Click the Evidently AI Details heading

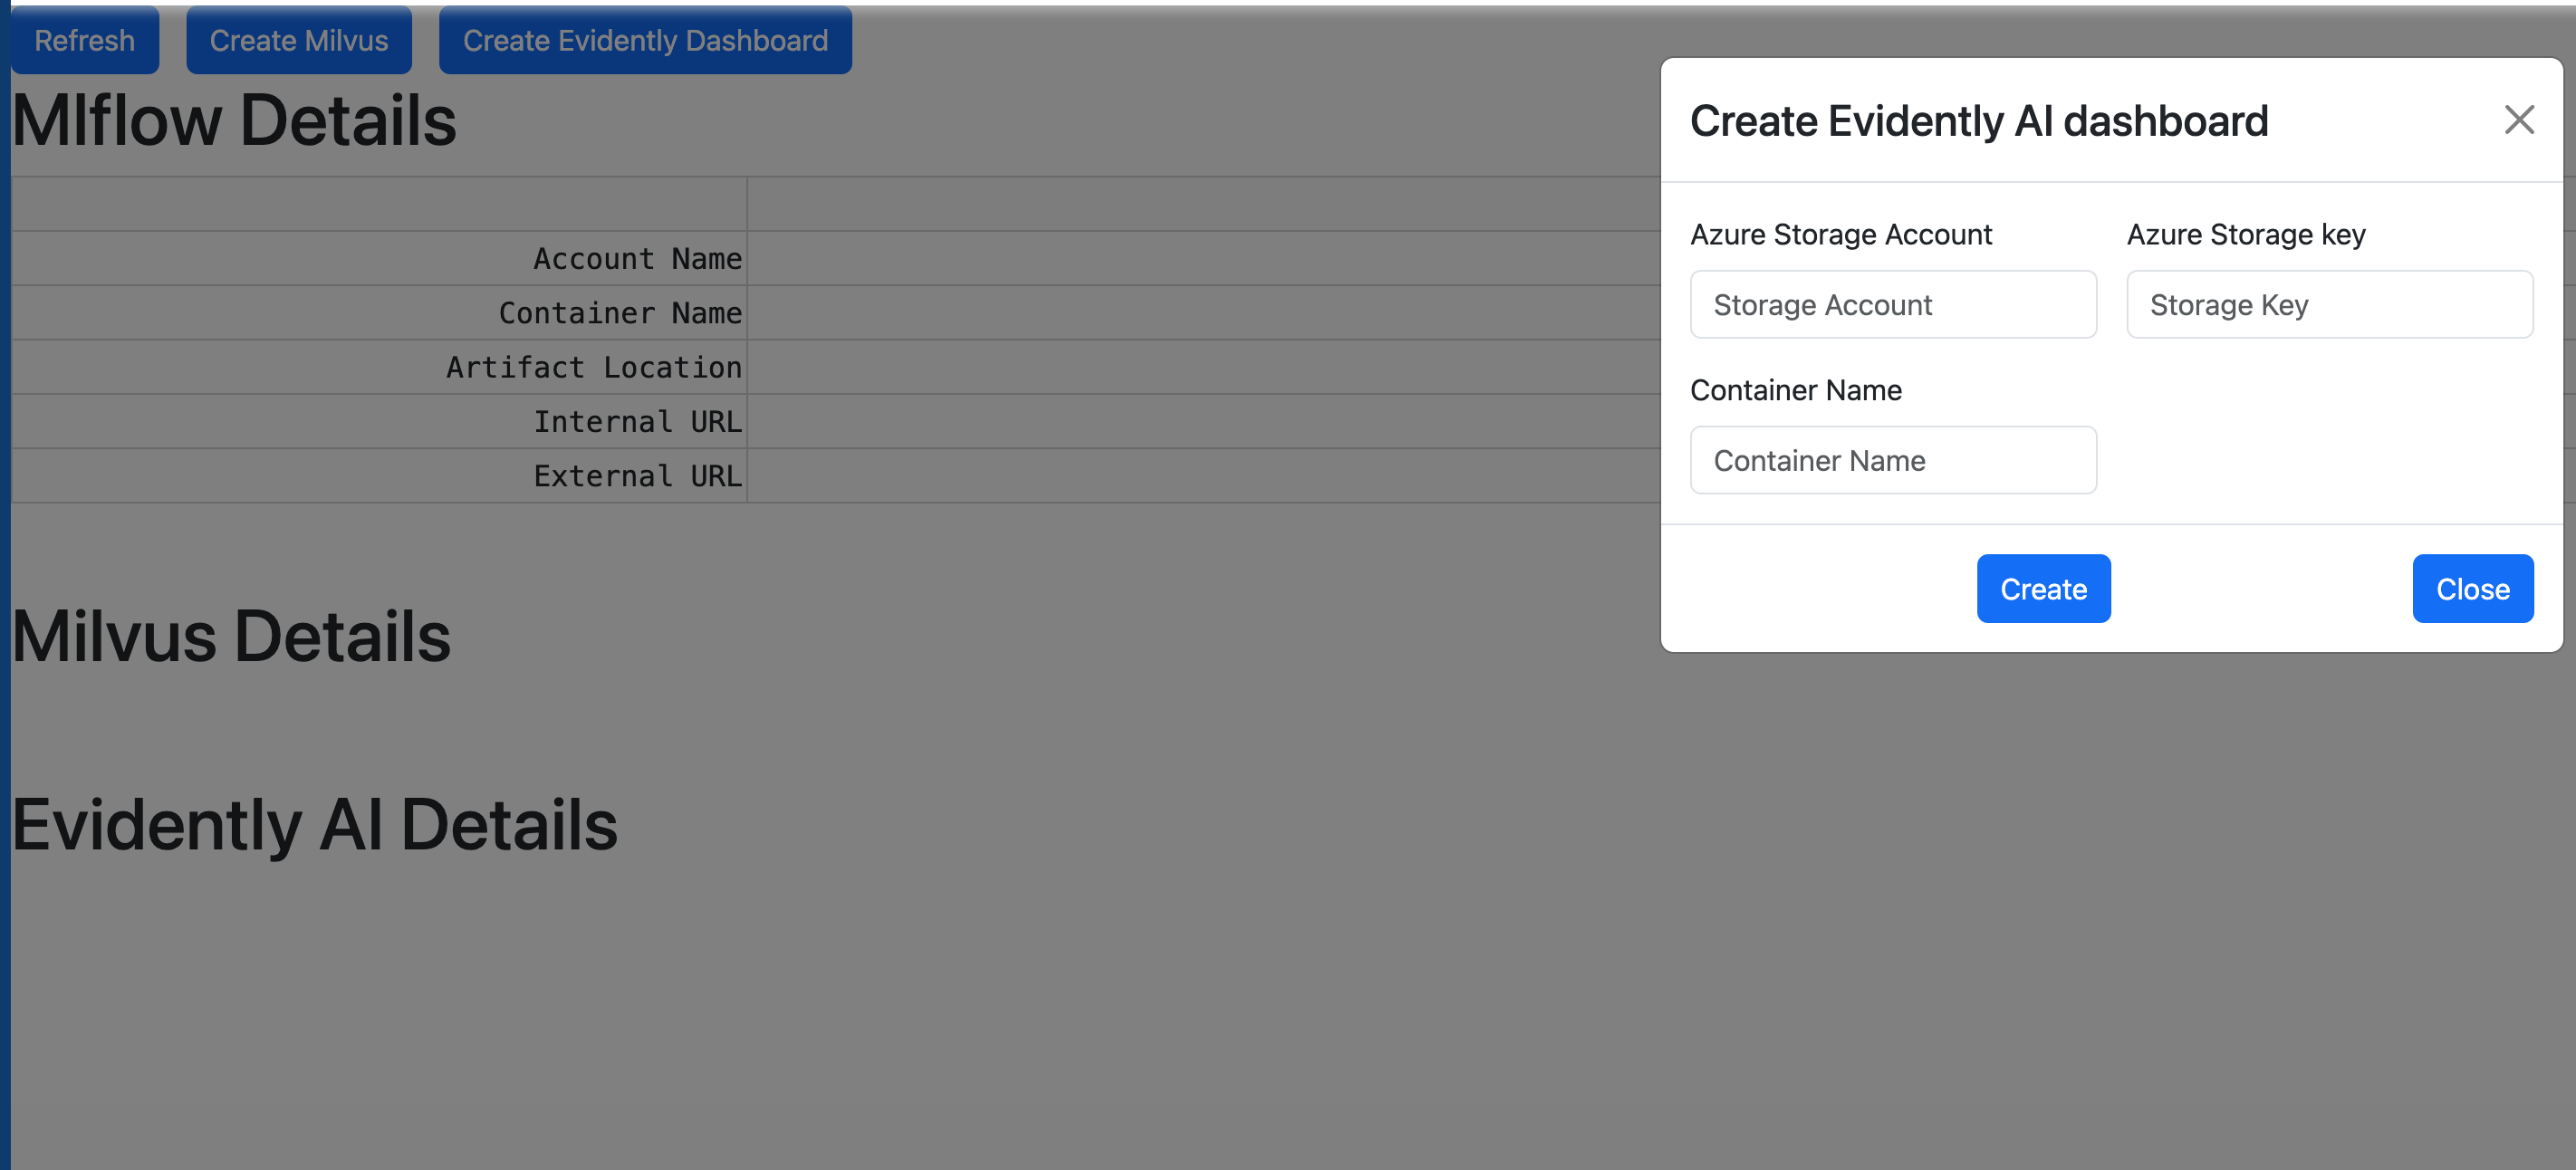pyautogui.click(x=315, y=825)
